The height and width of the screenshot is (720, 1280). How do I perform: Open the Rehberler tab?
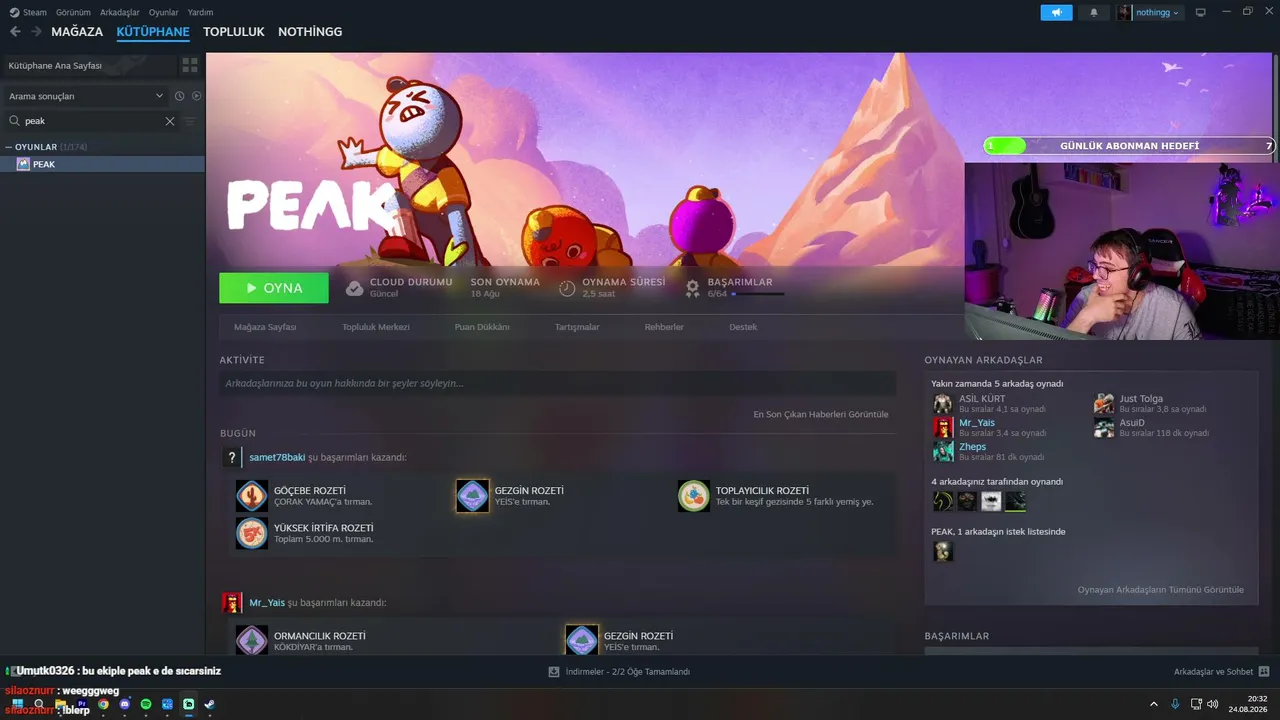(x=664, y=327)
